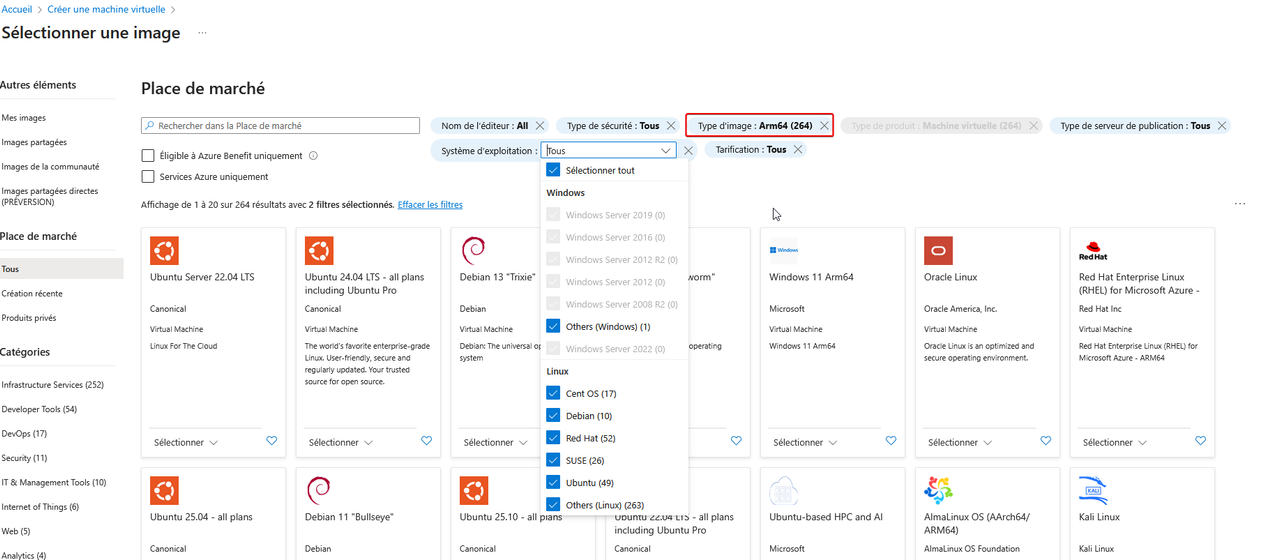Select Infrastructure Services (252) category
The width and height of the screenshot is (1280, 560).
tap(52, 385)
